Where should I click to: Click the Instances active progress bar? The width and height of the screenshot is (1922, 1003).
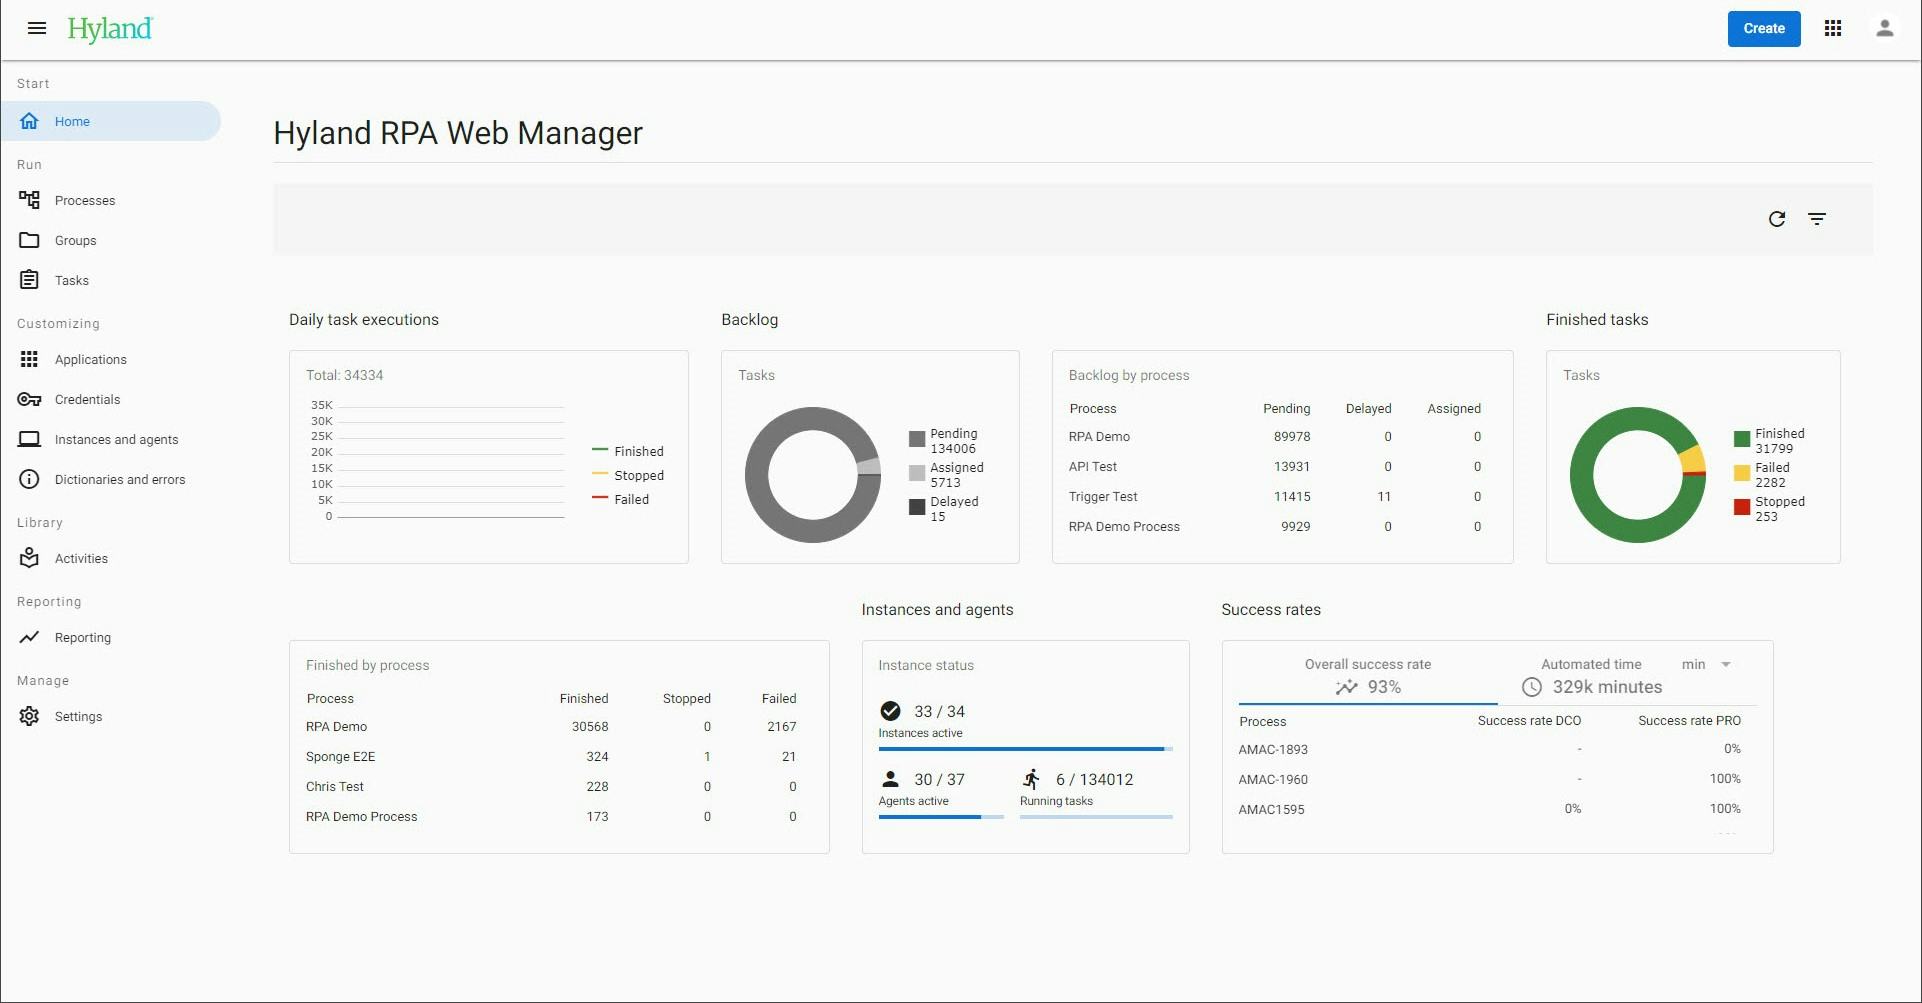point(1025,749)
